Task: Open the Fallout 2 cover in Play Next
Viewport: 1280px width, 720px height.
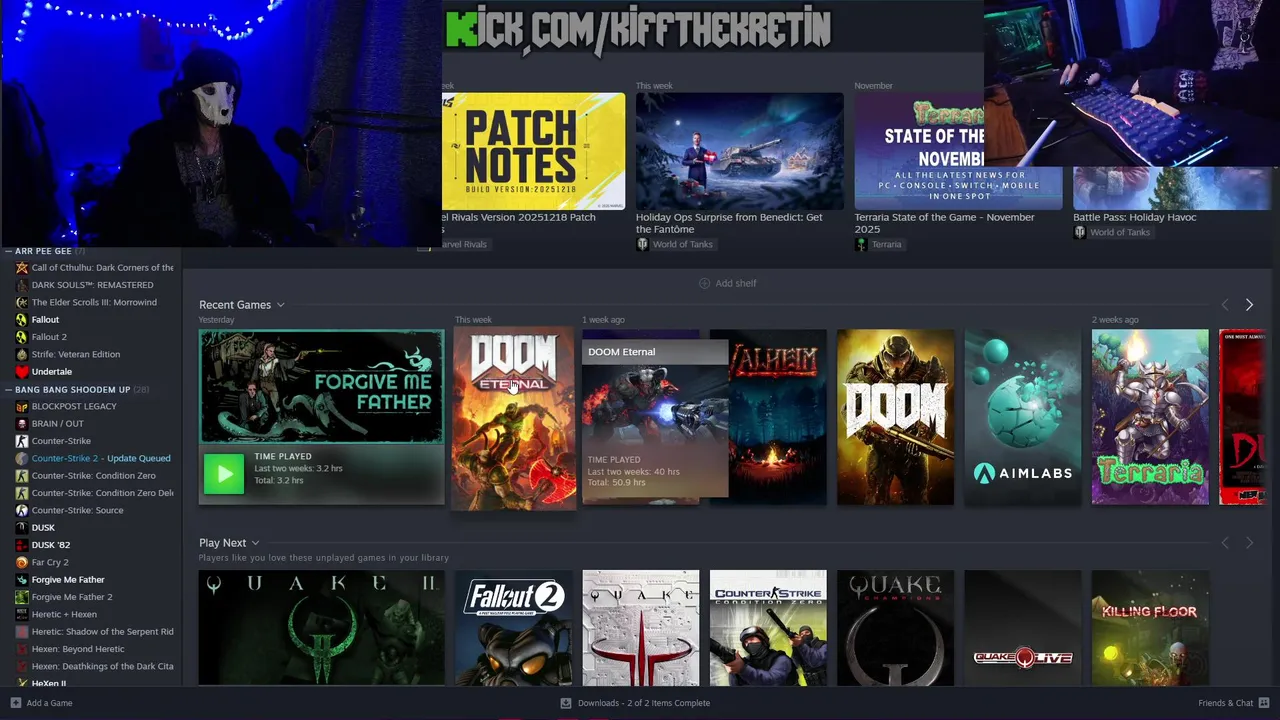Action: [514, 628]
